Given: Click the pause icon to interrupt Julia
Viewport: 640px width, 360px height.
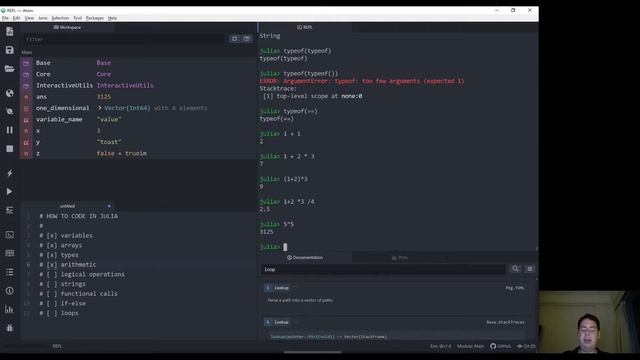Looking at the screenshot, I should 9,130.
